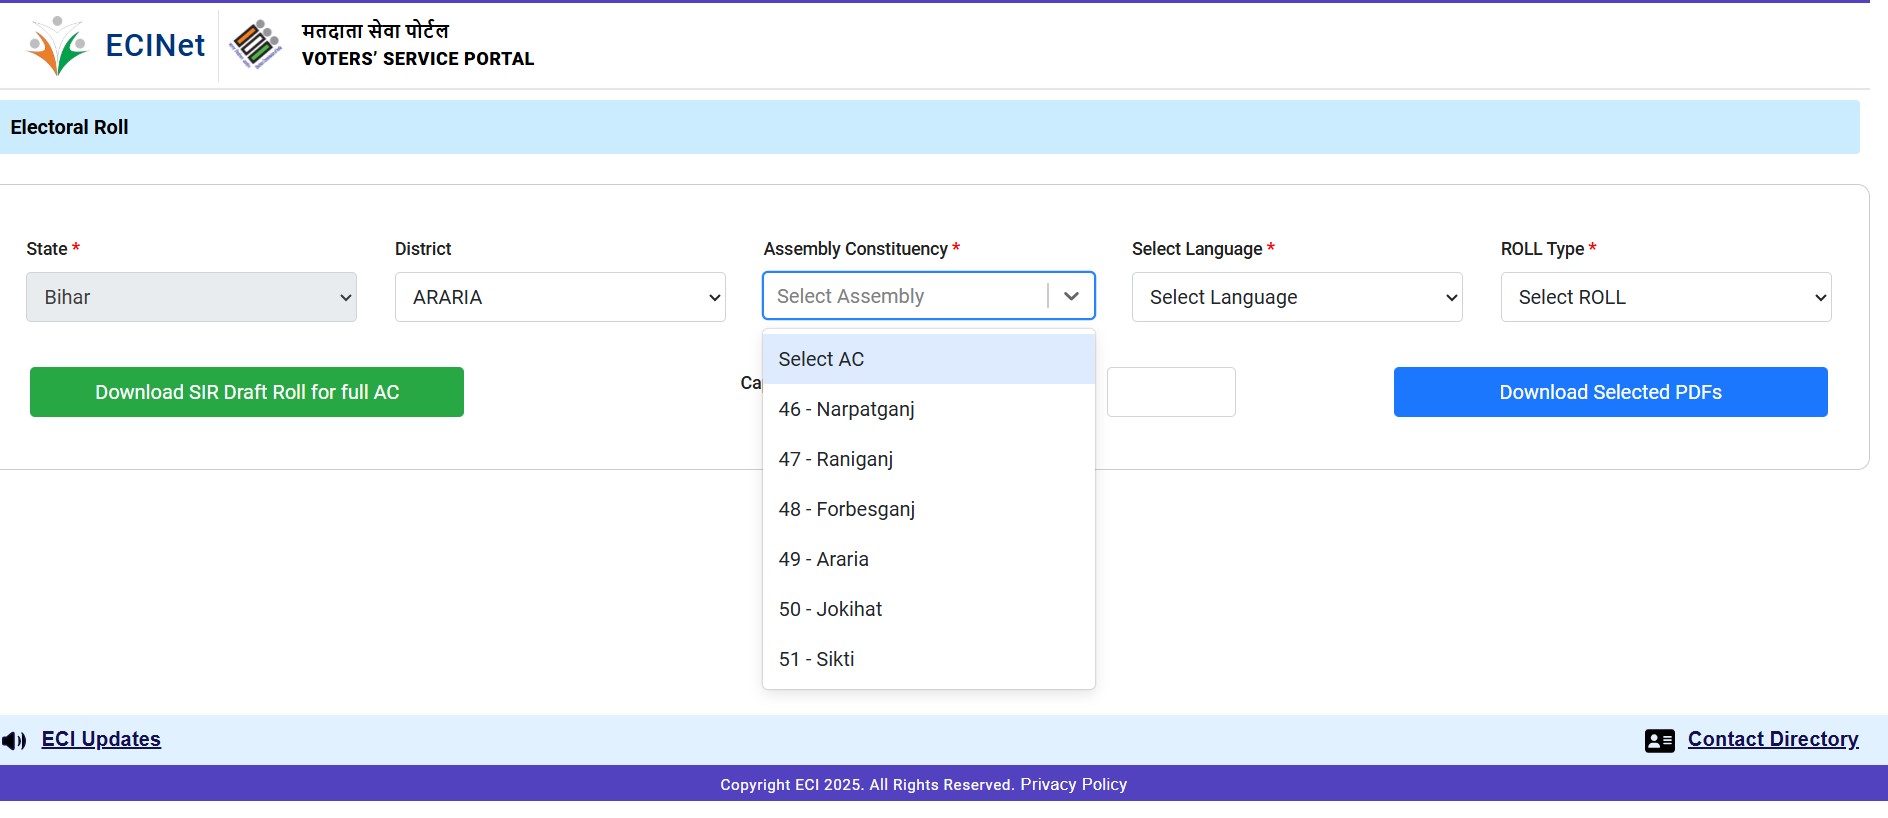Expand the Select ROLL type dropdown
This screenshot has height=818, width=1888.
pos(1665,297)
